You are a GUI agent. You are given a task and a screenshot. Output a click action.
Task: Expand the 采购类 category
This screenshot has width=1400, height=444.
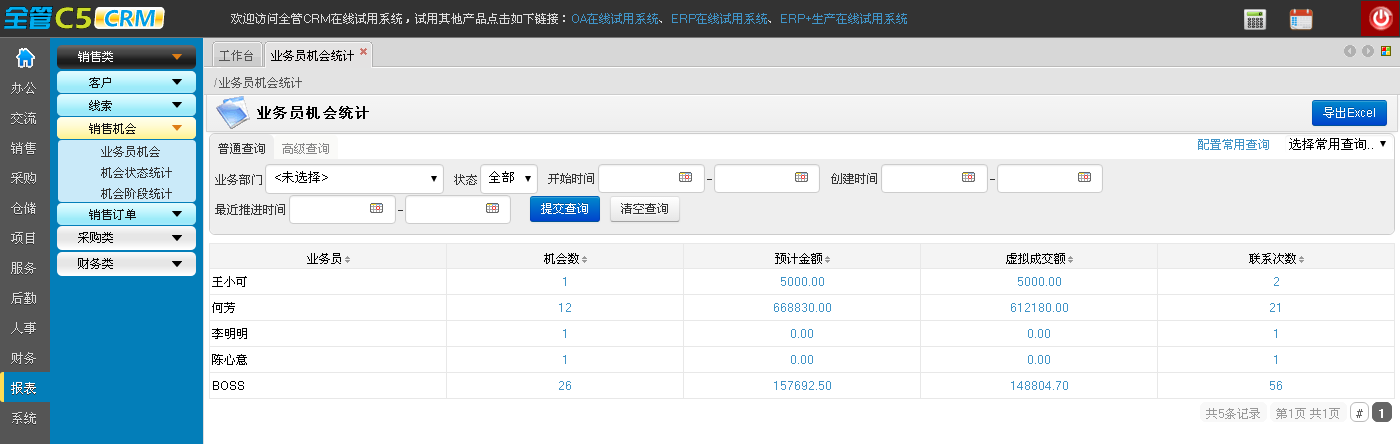pyautogui.click(x=126, y=238)
